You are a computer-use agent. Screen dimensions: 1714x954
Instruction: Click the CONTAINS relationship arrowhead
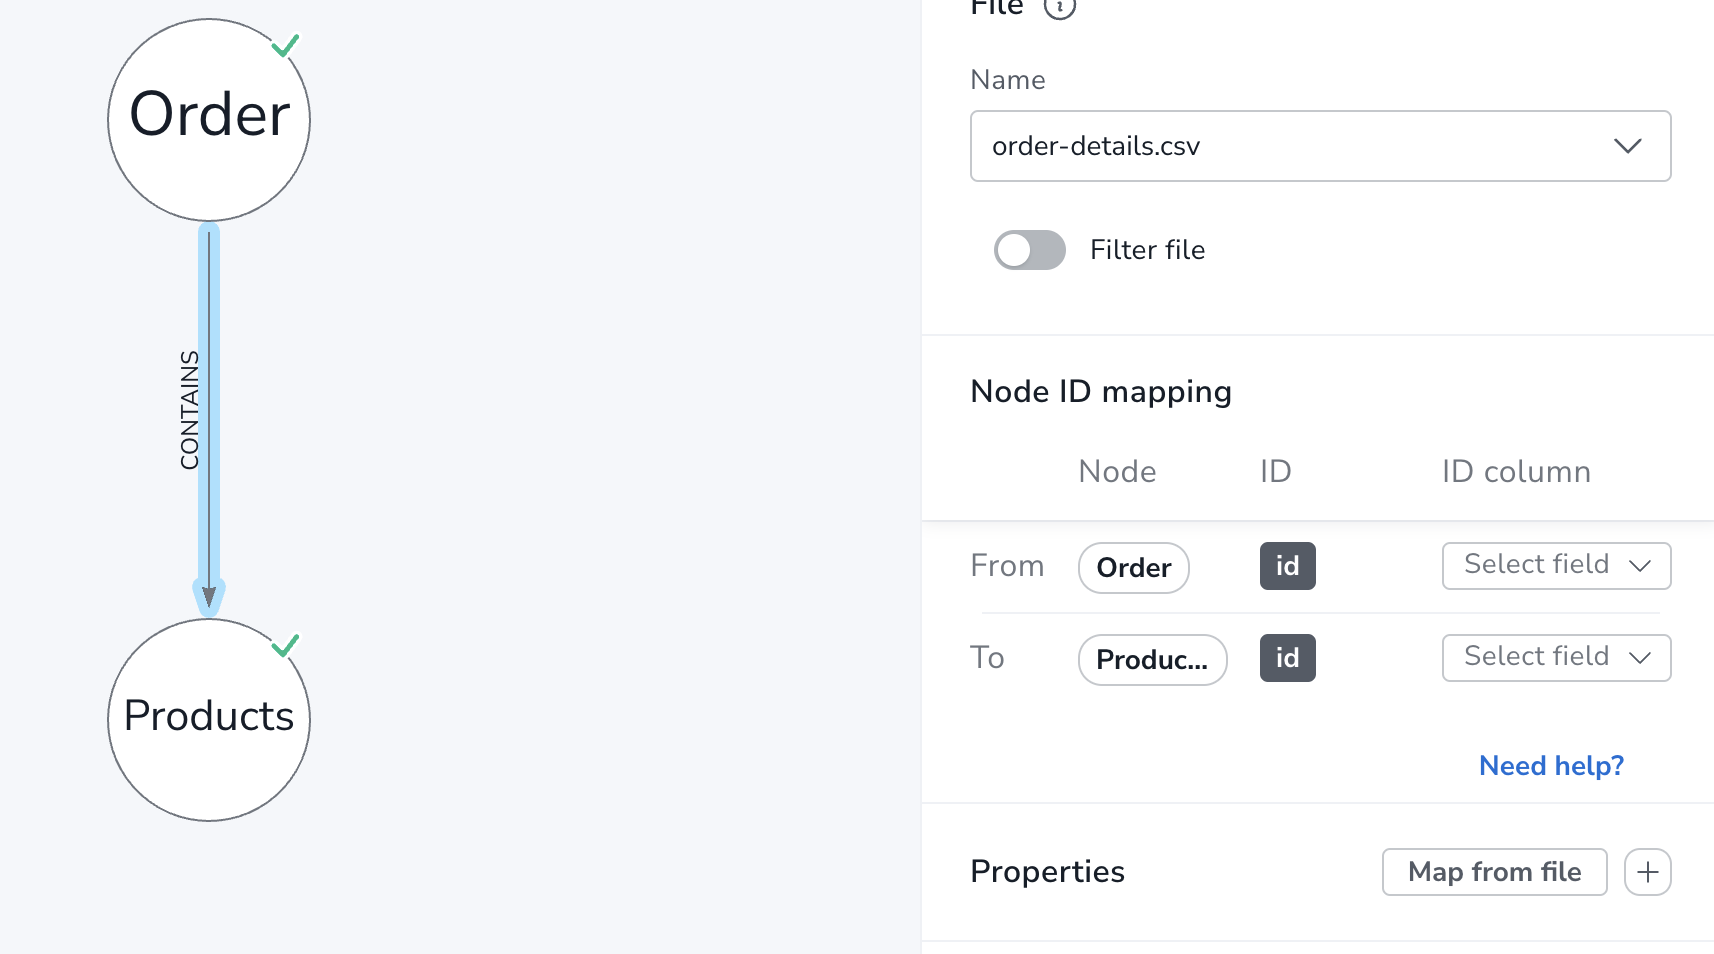(x=209, y=597)
